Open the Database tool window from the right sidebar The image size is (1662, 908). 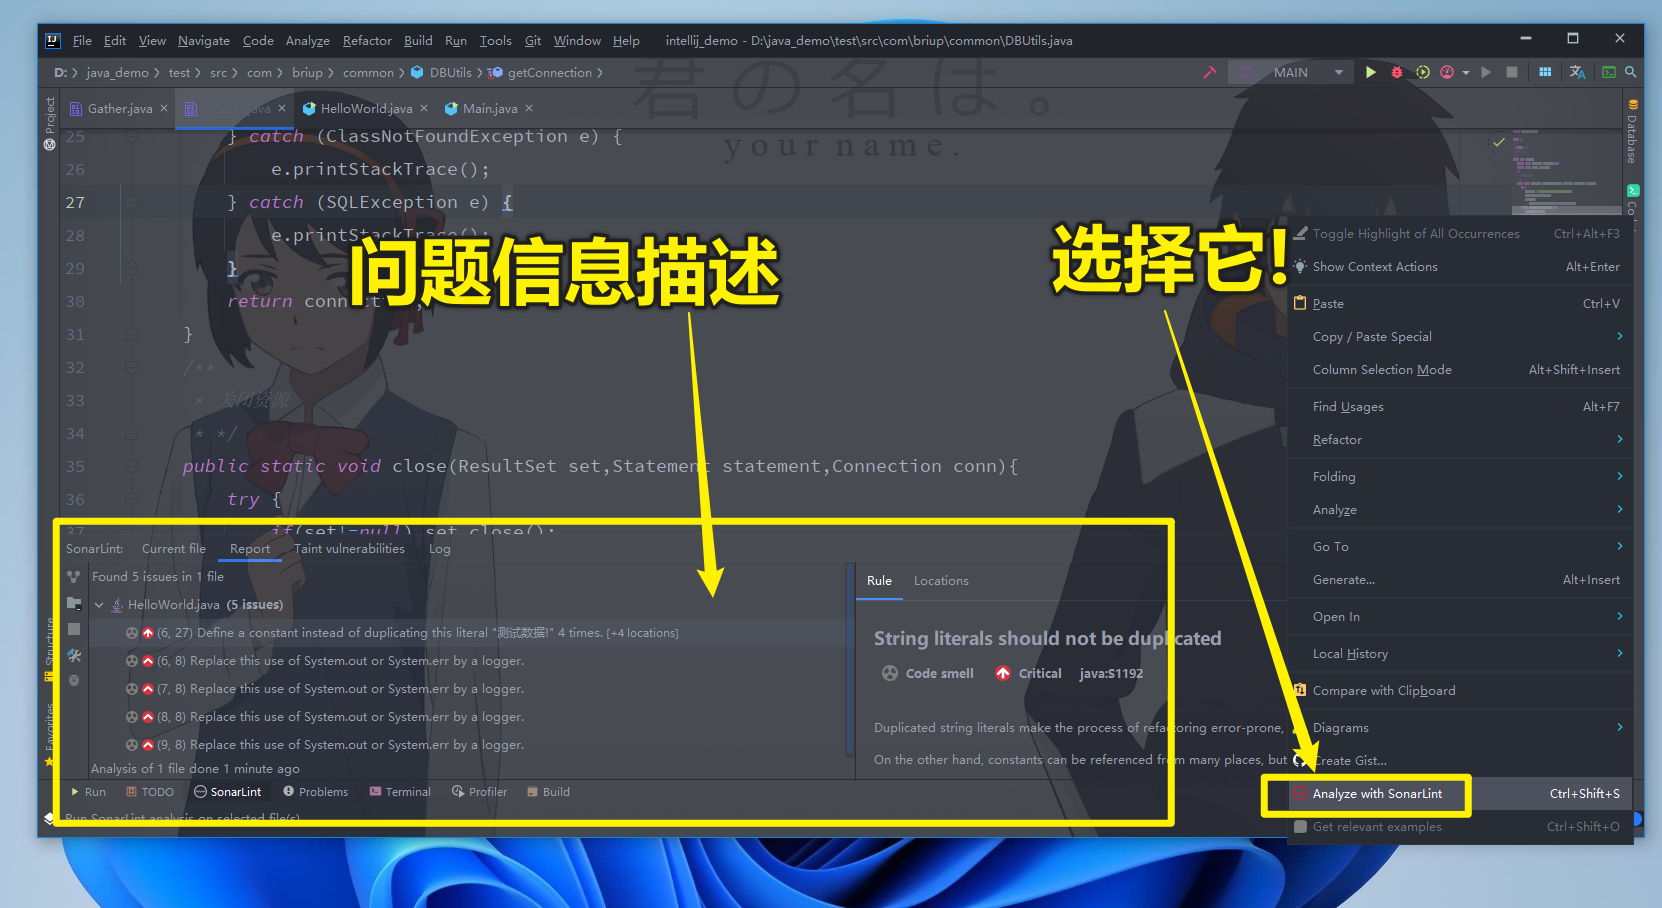point(1632,132)
